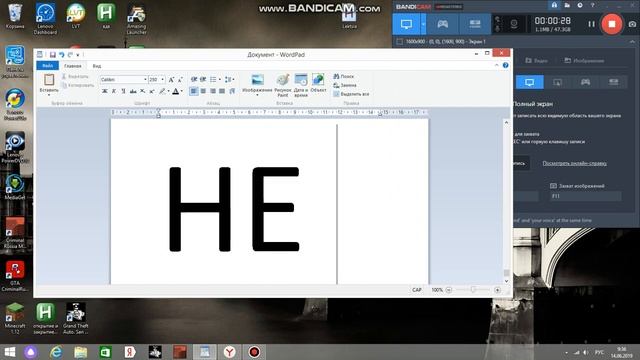Image resolution: width=640 pixels, height=360 pixels.
Task: Adjust the WordPad zoom slider
Action: (x=473, y=290)
